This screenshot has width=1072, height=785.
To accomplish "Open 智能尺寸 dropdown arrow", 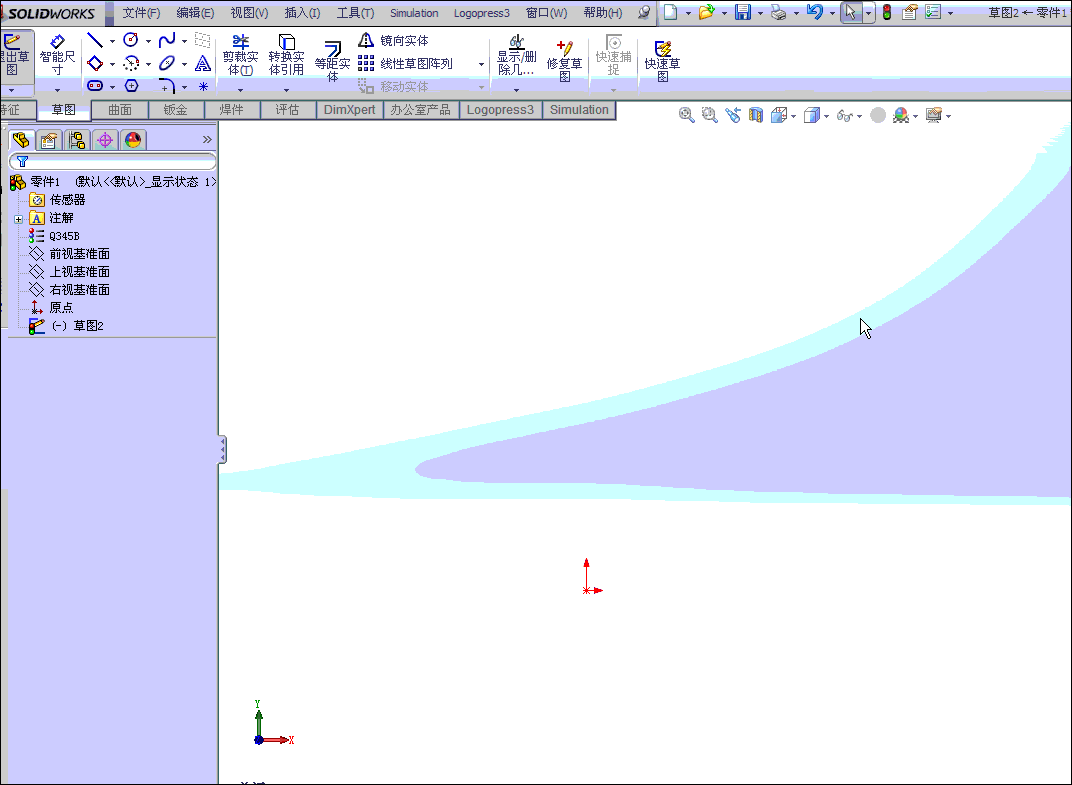I will pos(57,90).
